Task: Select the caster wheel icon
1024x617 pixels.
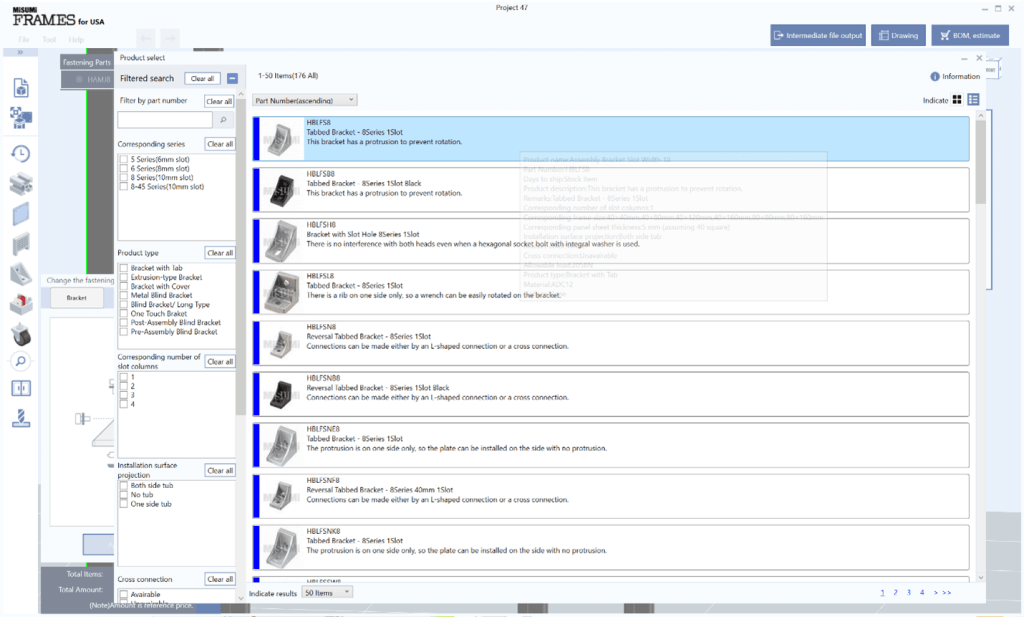Action: 21,334
